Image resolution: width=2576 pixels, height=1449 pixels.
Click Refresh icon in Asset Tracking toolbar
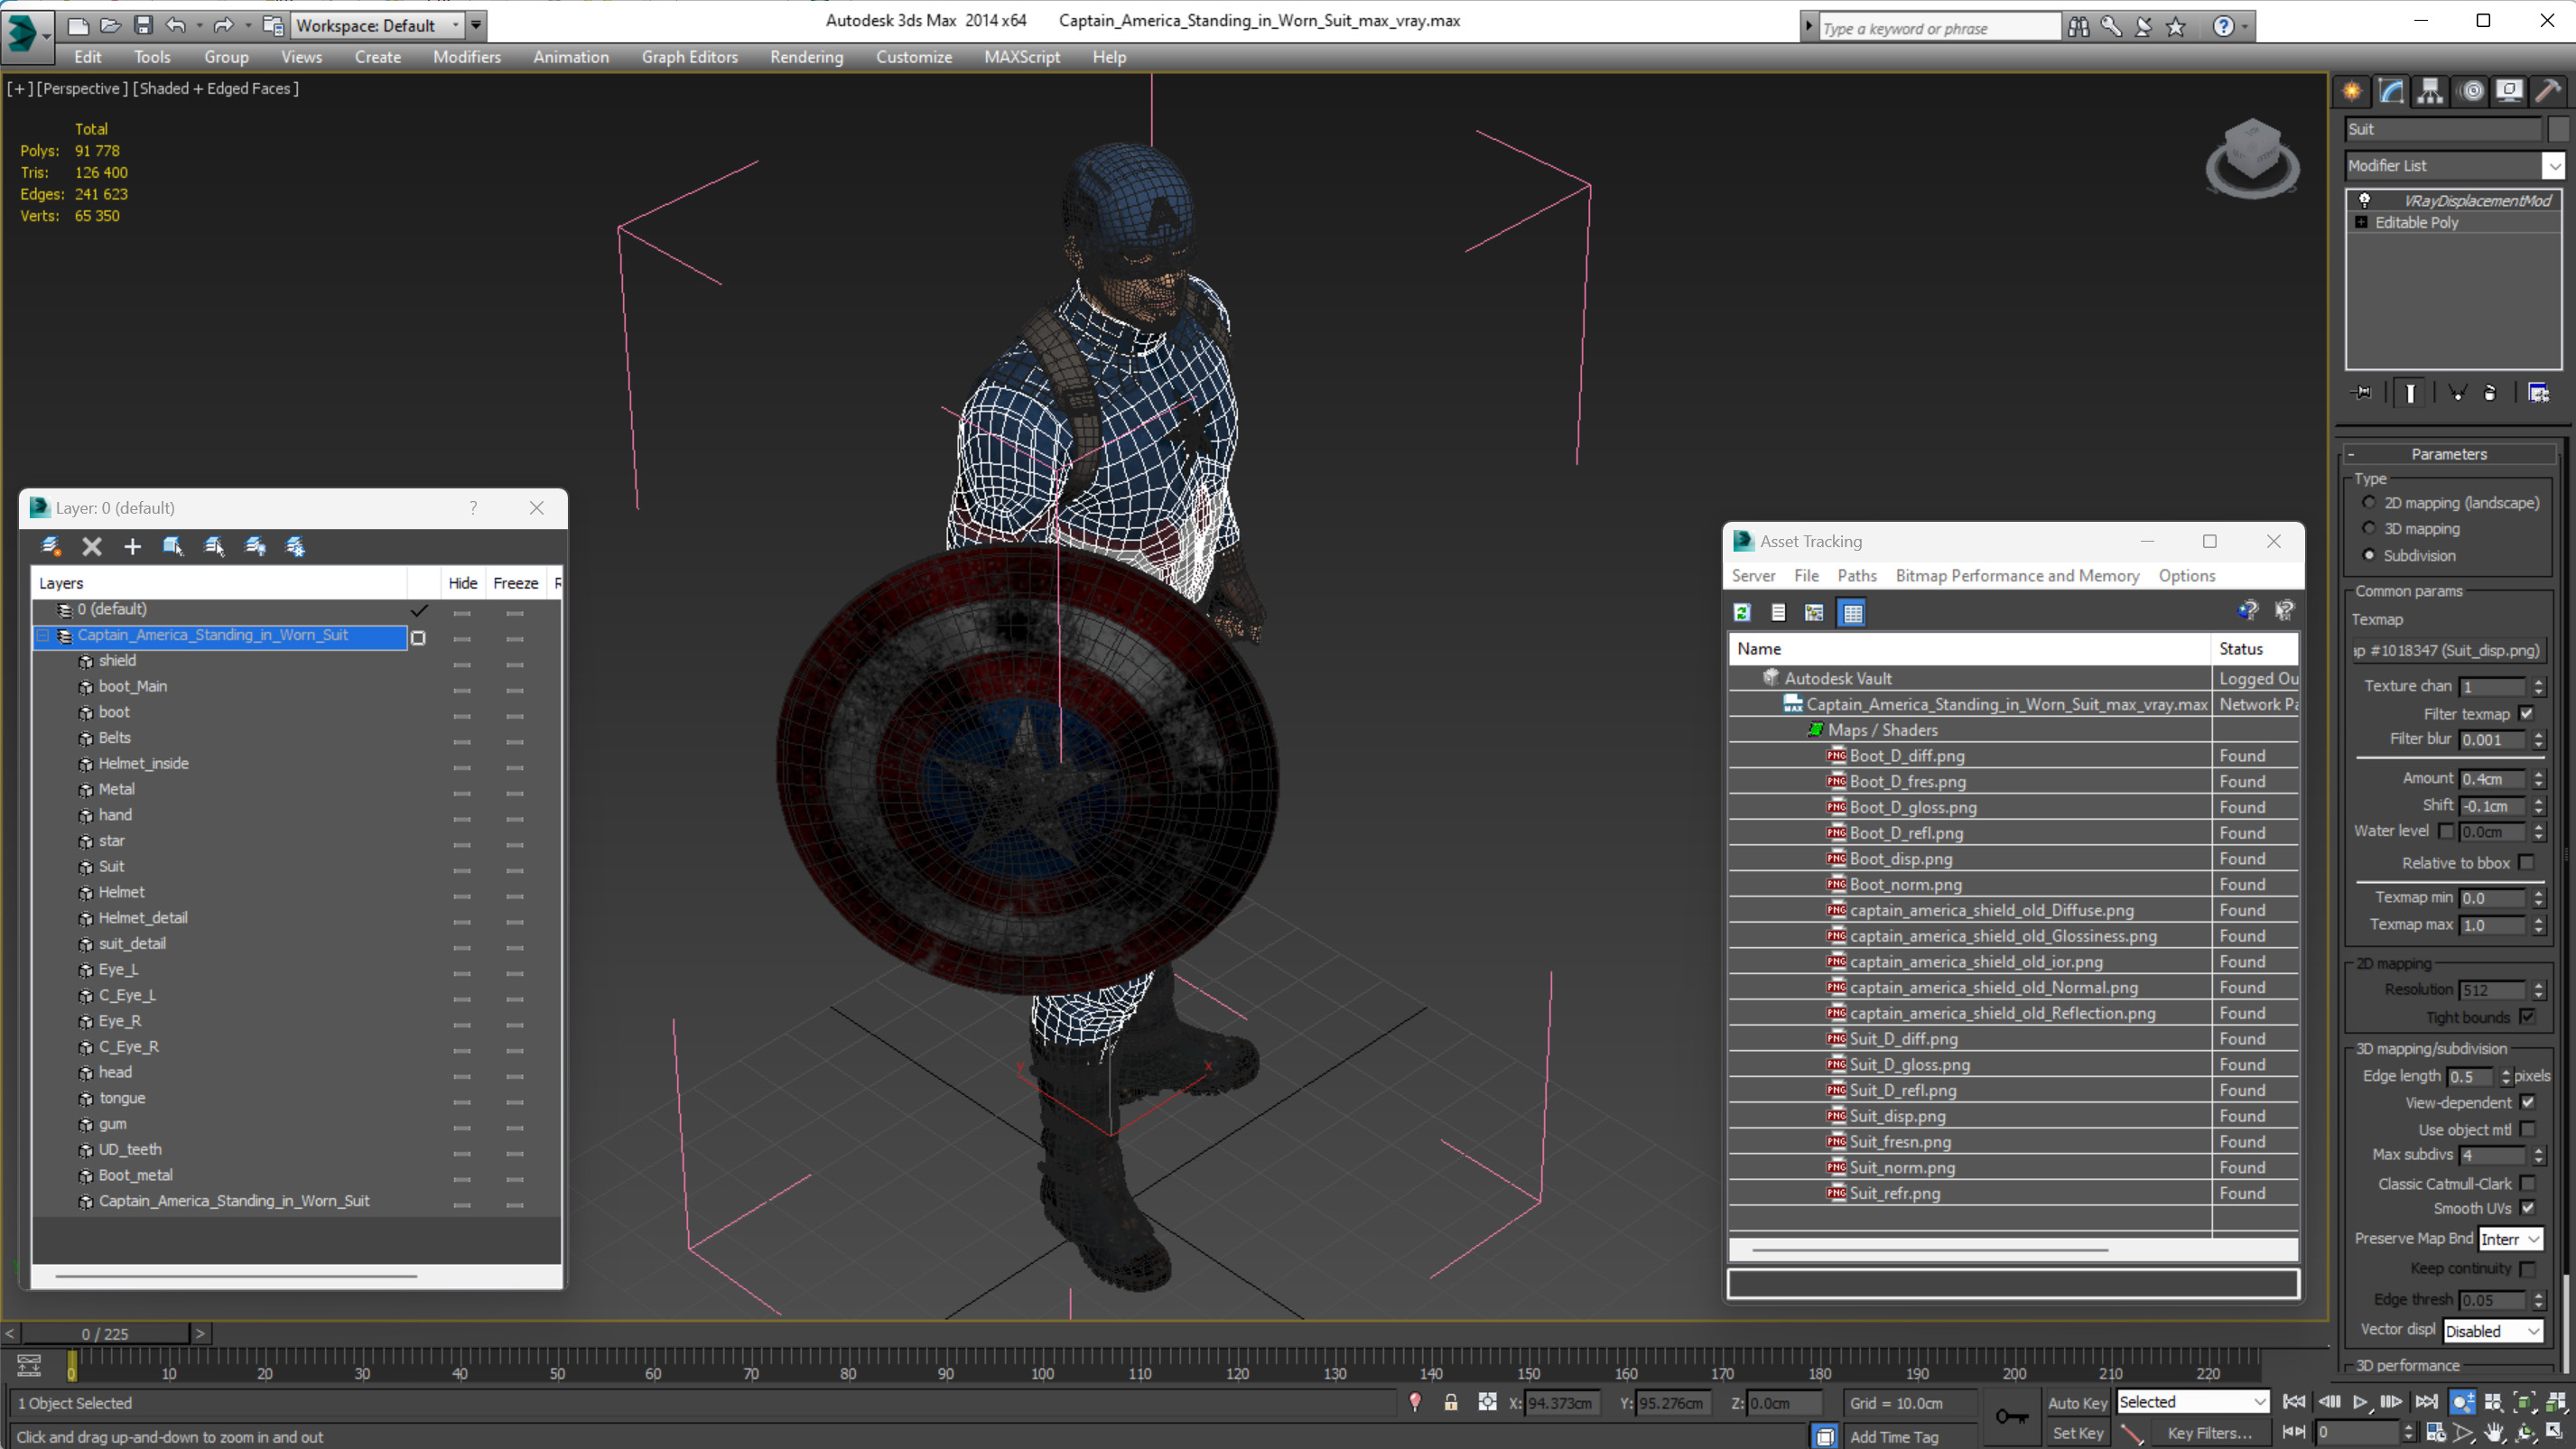[1742, 612]
